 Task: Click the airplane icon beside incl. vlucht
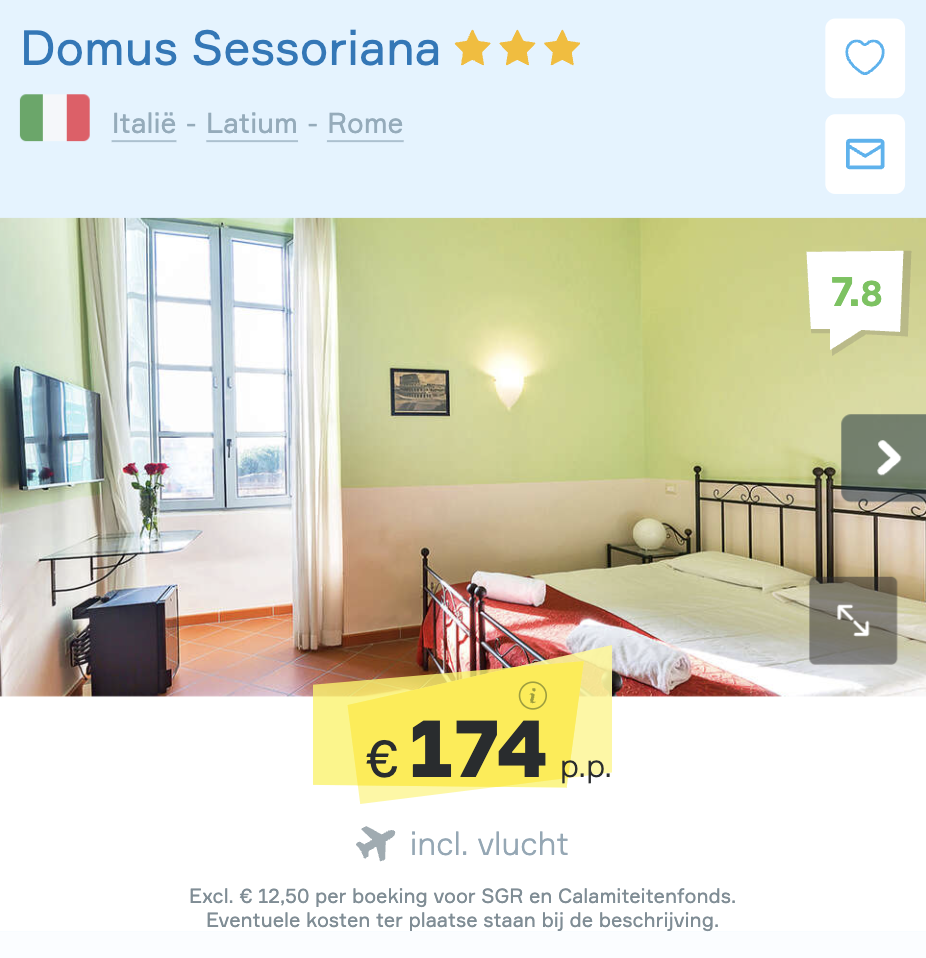(x=376, y=843)
